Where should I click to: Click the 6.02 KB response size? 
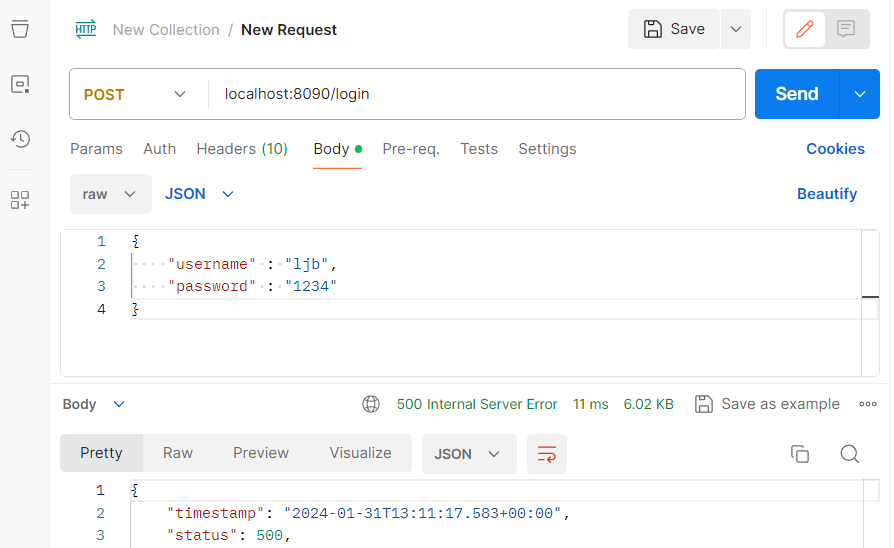click(x=648, y=404)
